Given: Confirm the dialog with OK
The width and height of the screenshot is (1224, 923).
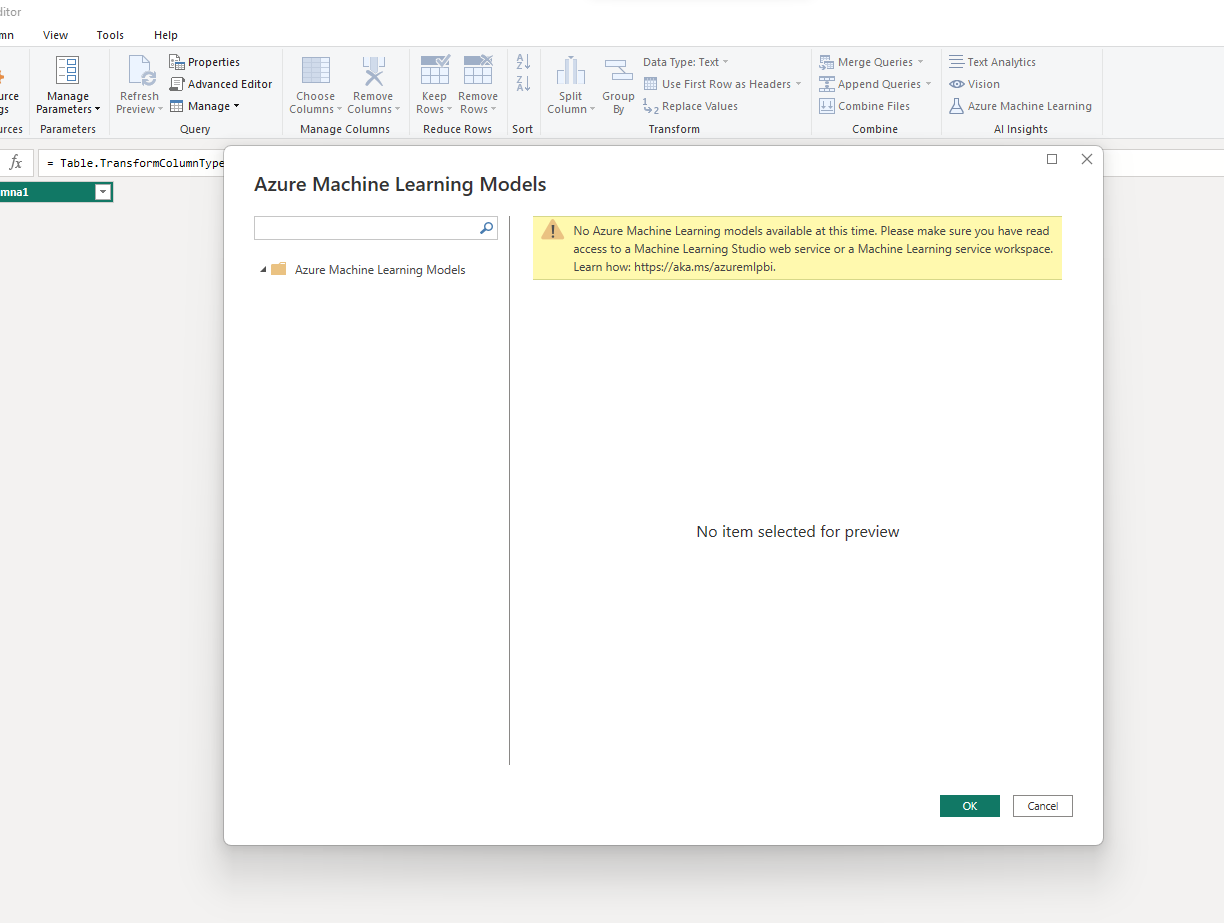Looking at the screenshot, I should tap(970, 806).
